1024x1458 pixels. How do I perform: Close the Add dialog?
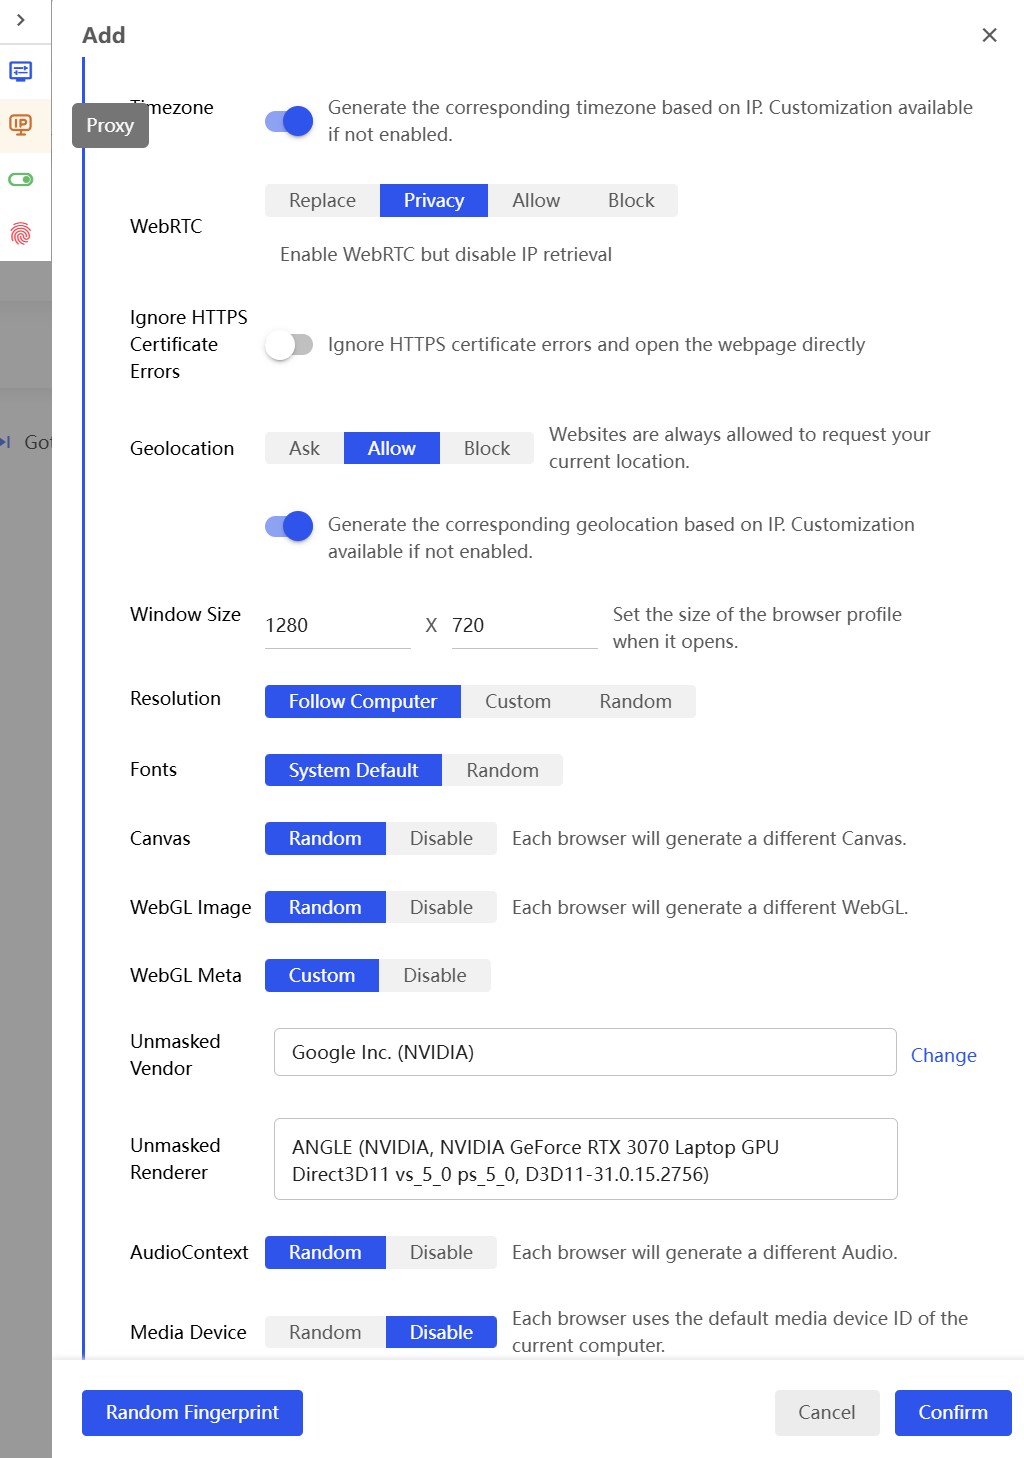[989, 35]
